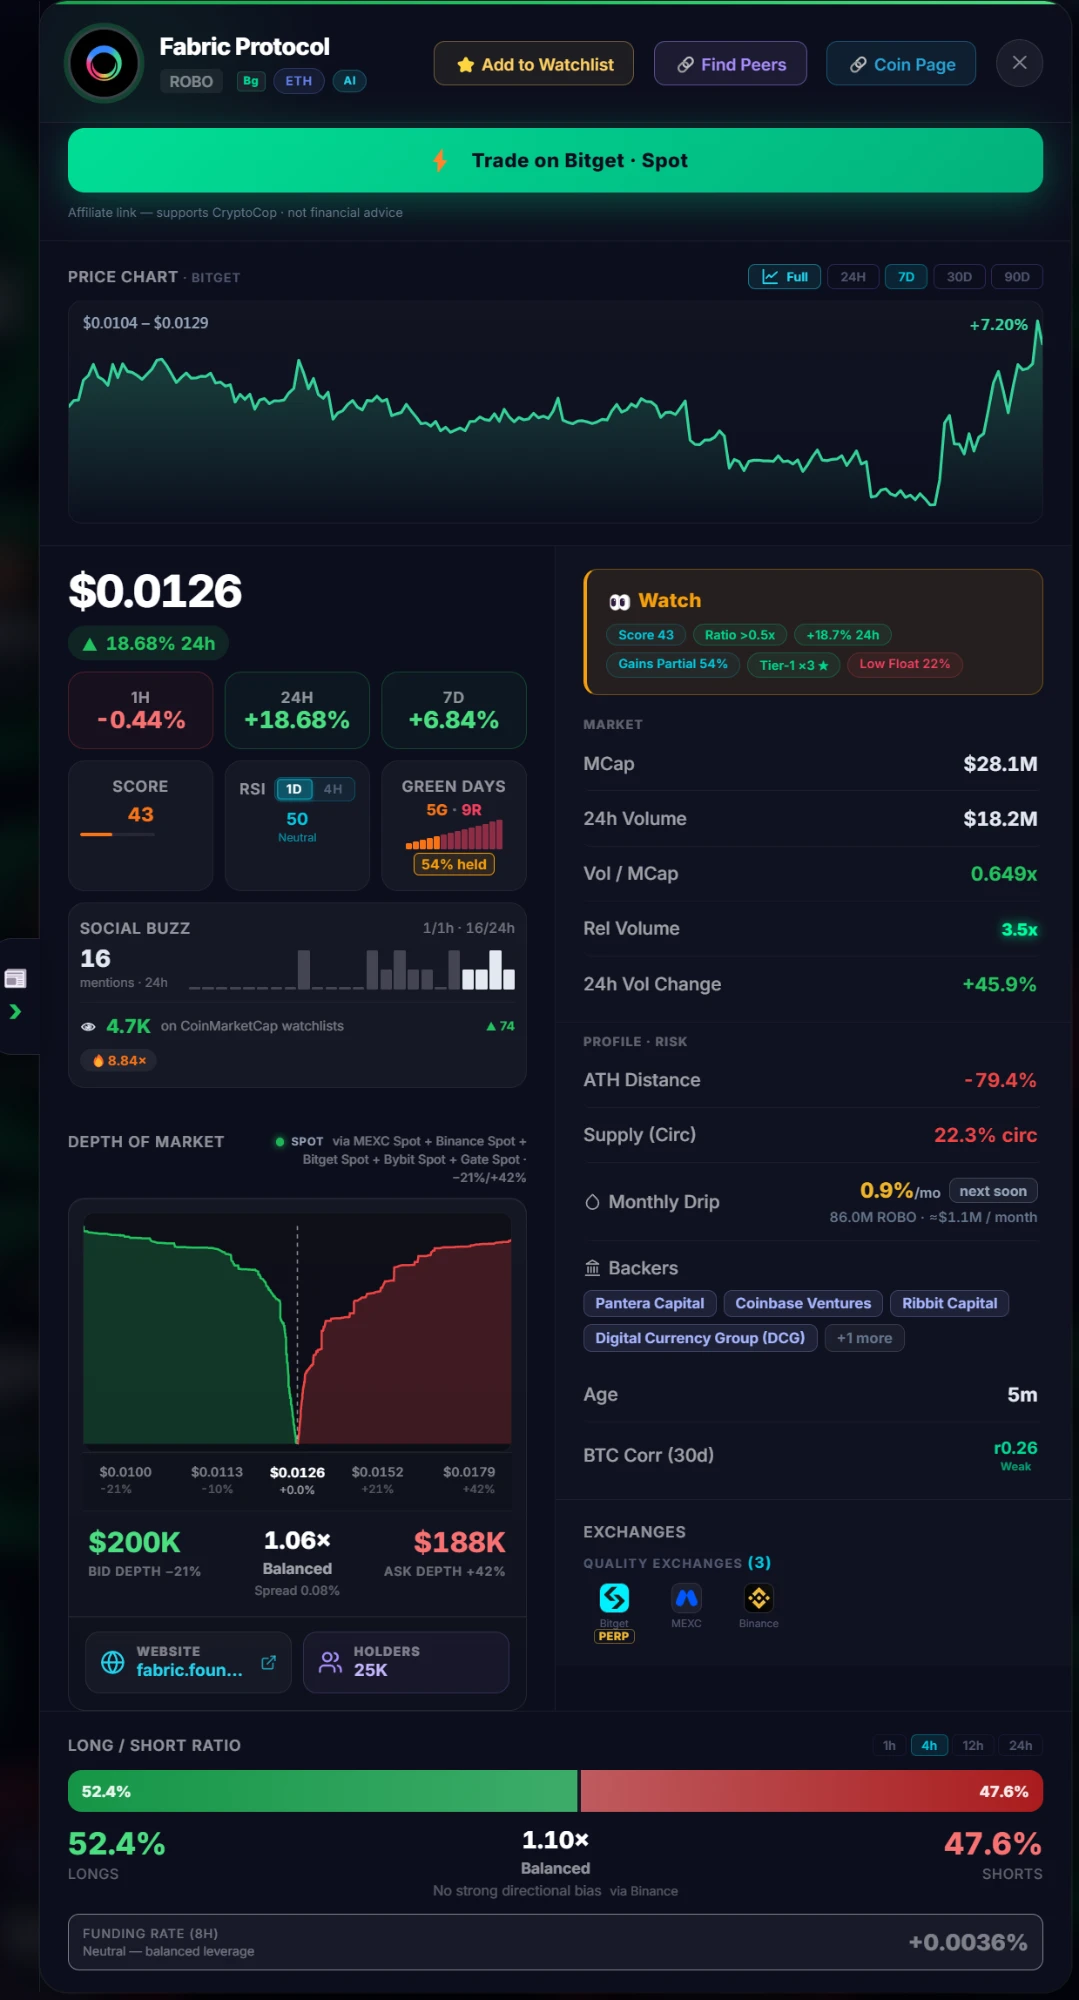
Task: Click the star icon in Add to Watchlist
Action: click(465, 65)
